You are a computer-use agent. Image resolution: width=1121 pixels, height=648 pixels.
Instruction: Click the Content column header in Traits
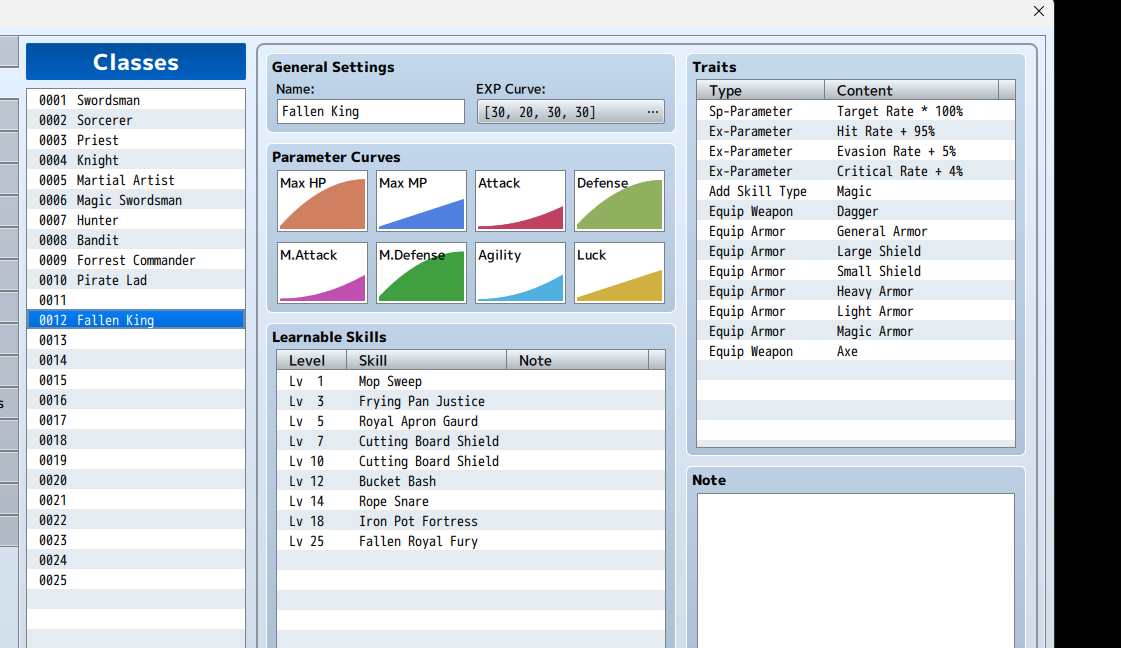912,90
